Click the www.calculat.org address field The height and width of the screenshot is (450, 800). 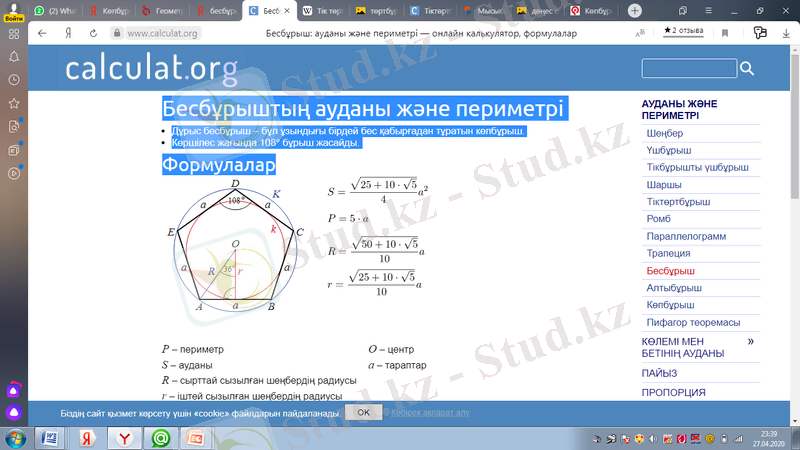click(x=162, y=33)
